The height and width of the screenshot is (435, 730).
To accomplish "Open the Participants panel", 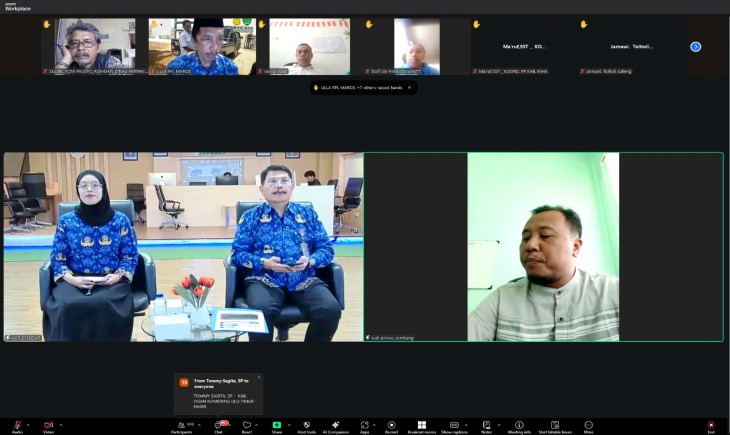I will click(x=182, y=425).
